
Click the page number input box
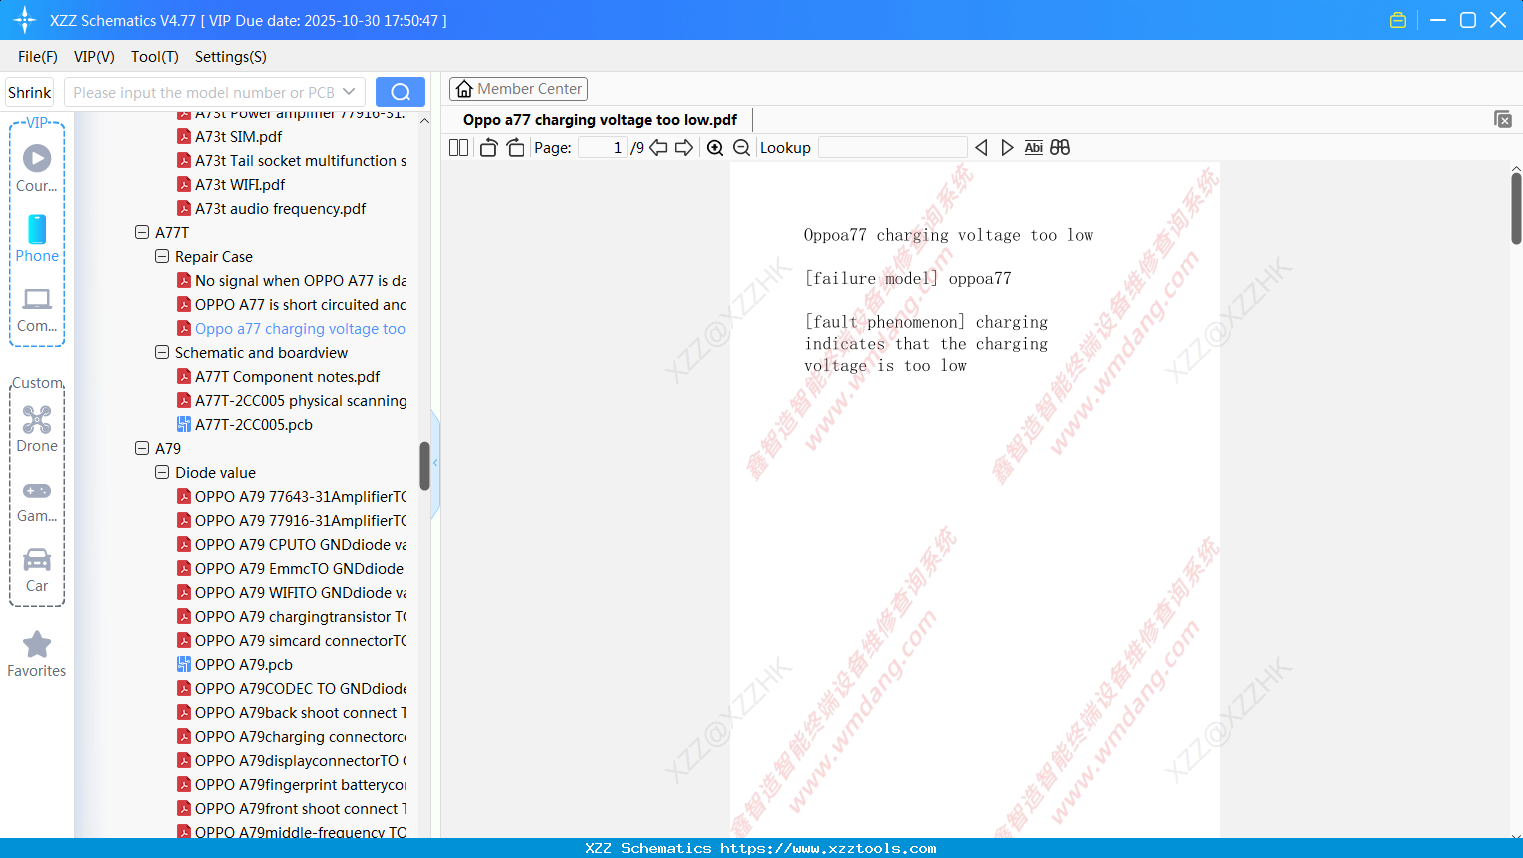602,148
